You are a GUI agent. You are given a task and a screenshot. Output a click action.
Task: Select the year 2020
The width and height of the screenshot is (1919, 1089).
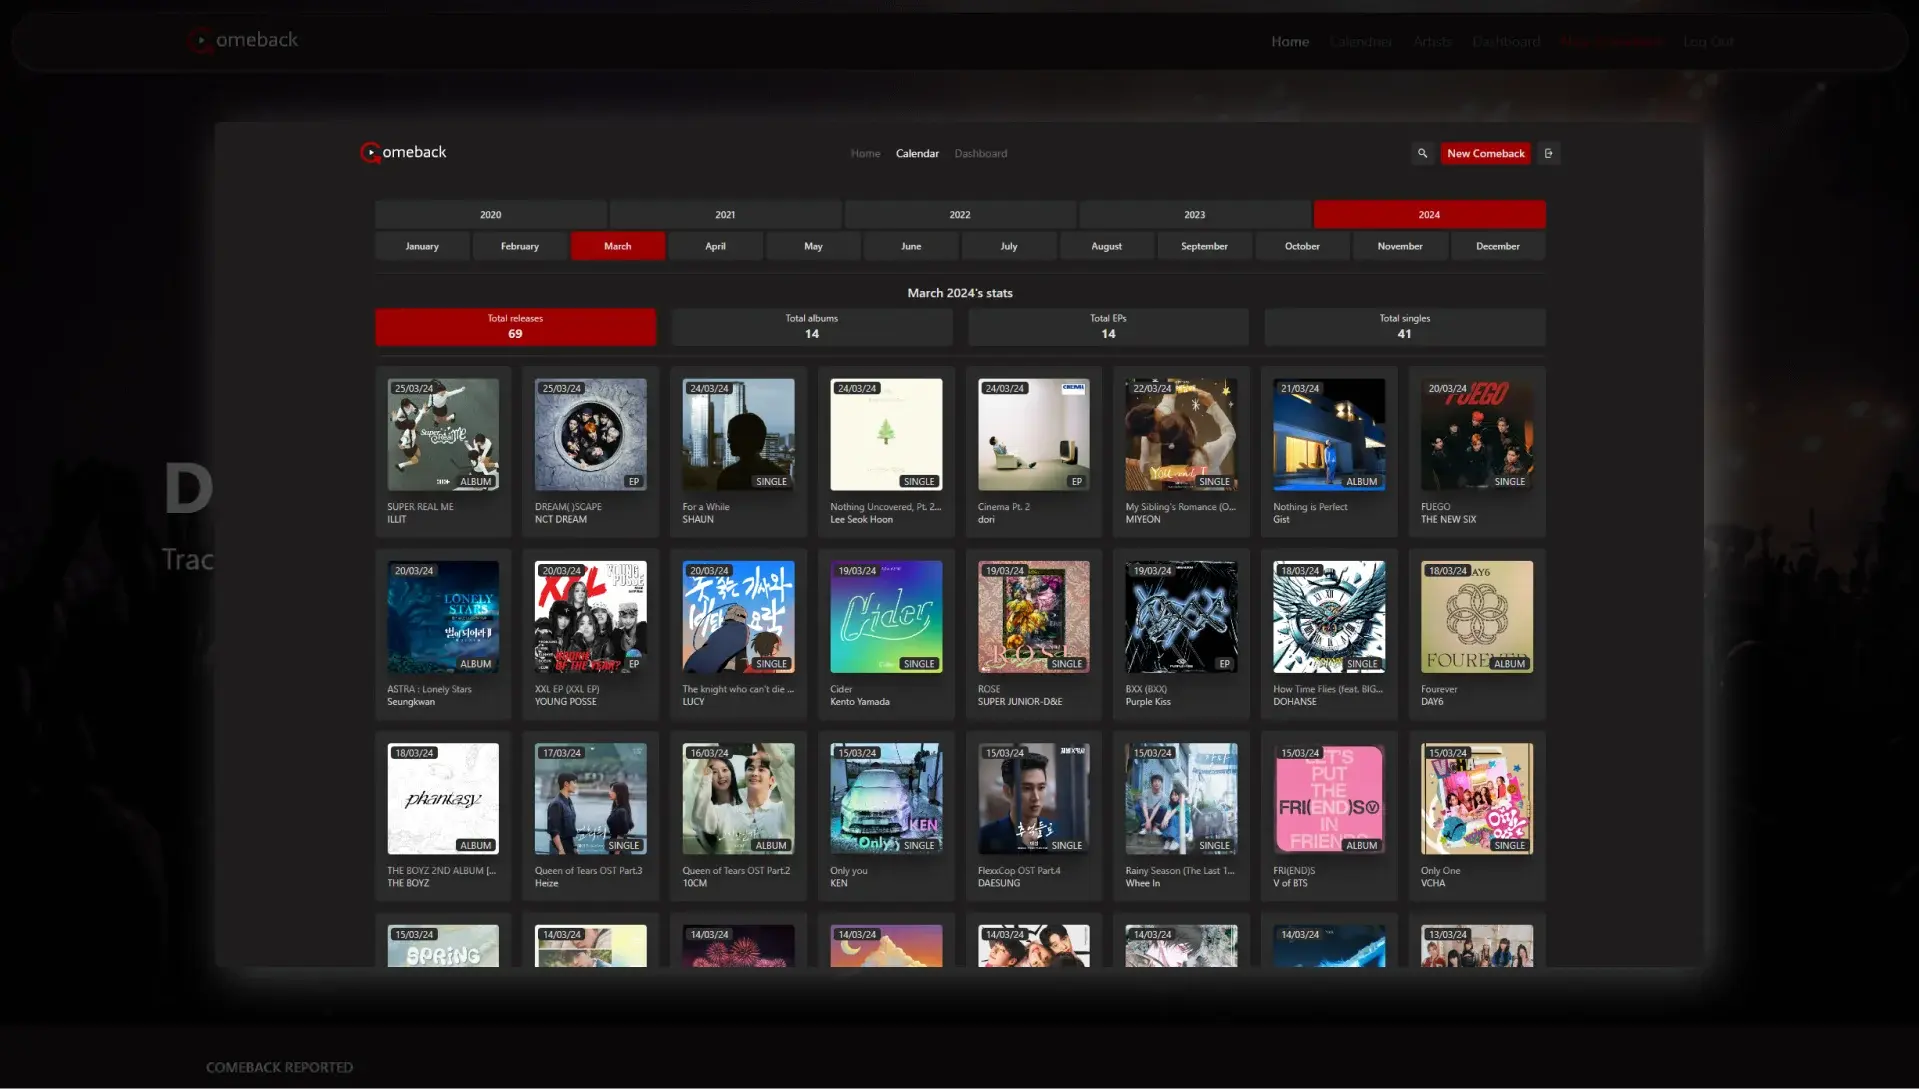tap(490, 214)
